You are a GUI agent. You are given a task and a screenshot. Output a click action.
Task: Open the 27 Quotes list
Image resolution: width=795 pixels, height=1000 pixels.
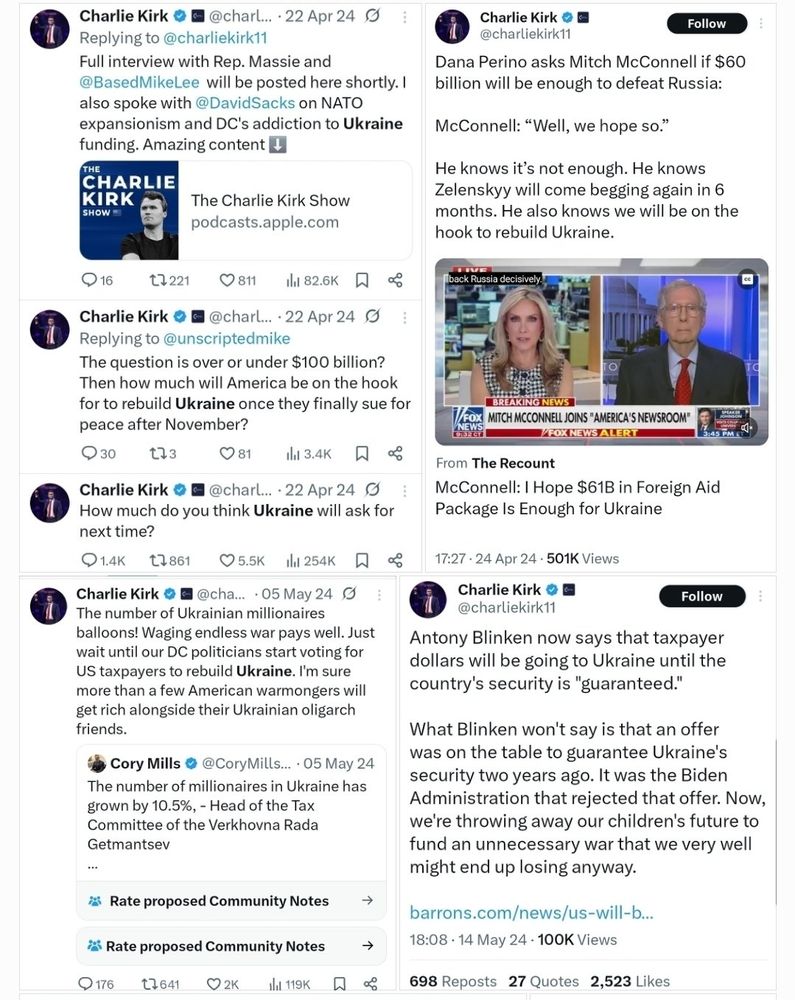(x=543, y=982)
